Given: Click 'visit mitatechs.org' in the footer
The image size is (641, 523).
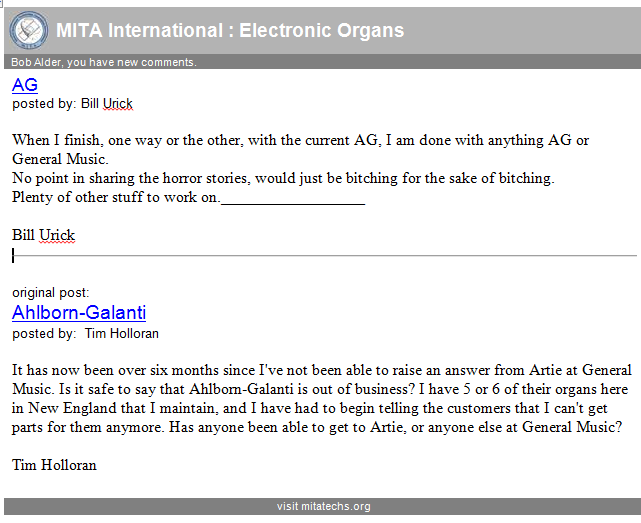Looking at the screenshot, I should click(323, 506).
